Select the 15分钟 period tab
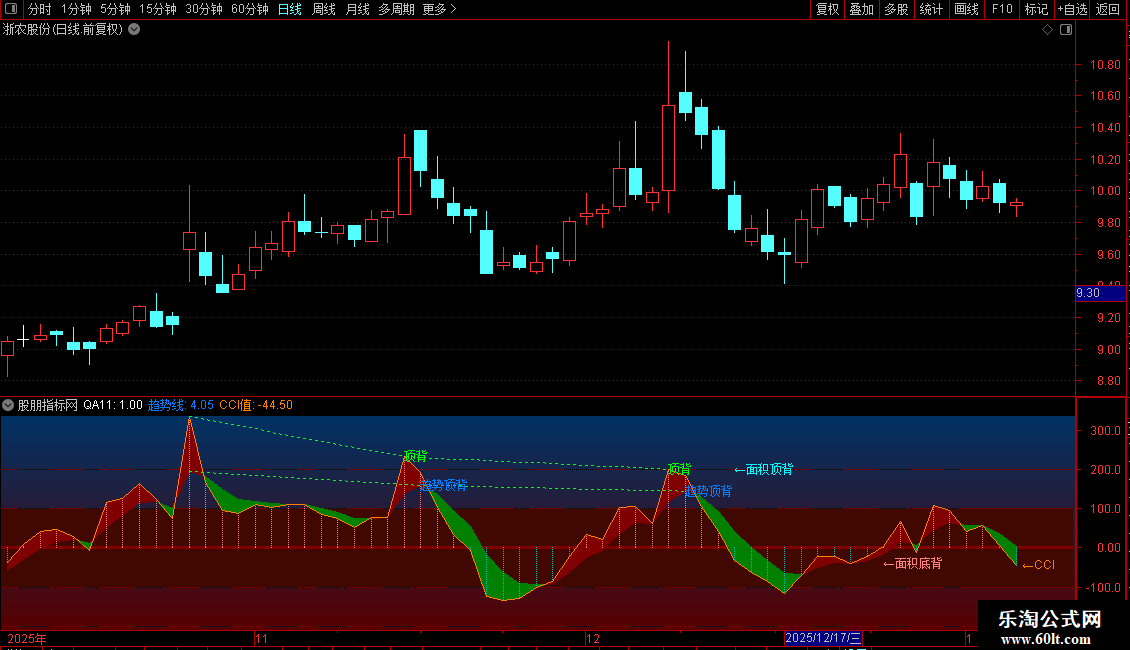This screenshot has height=650, width=1130. point(158,9)
